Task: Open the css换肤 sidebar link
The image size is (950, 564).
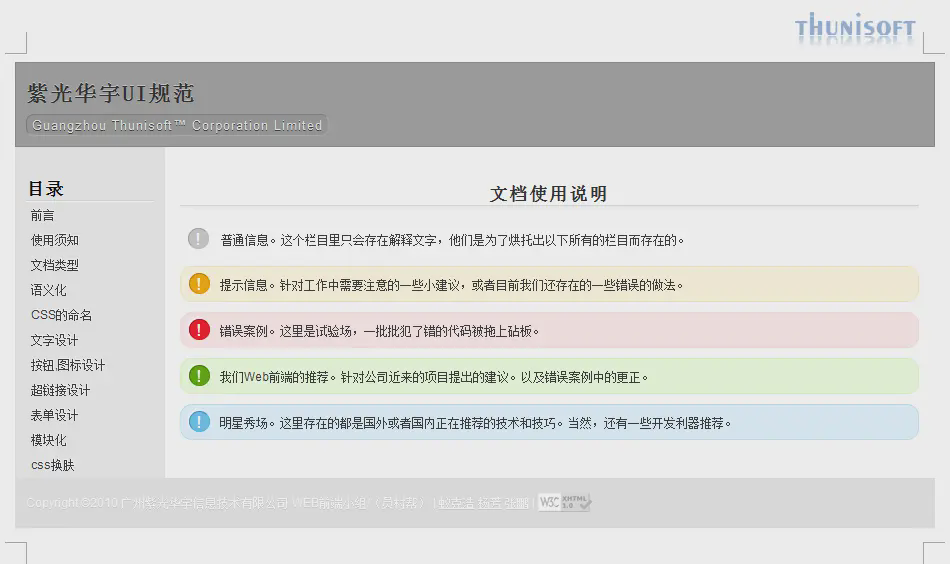Action: 53,465
